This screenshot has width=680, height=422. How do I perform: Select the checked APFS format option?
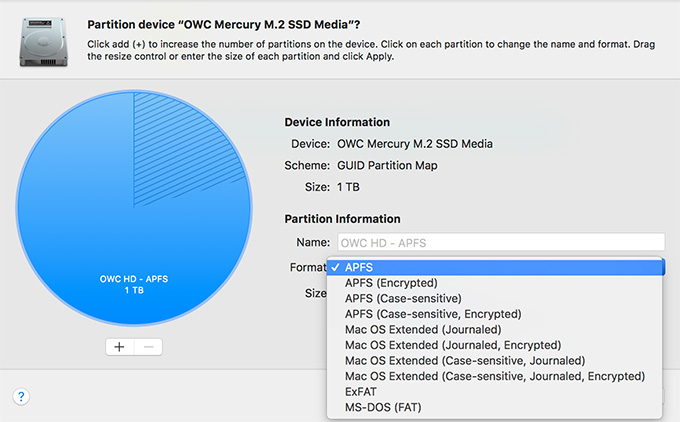[x=495, y=267]
